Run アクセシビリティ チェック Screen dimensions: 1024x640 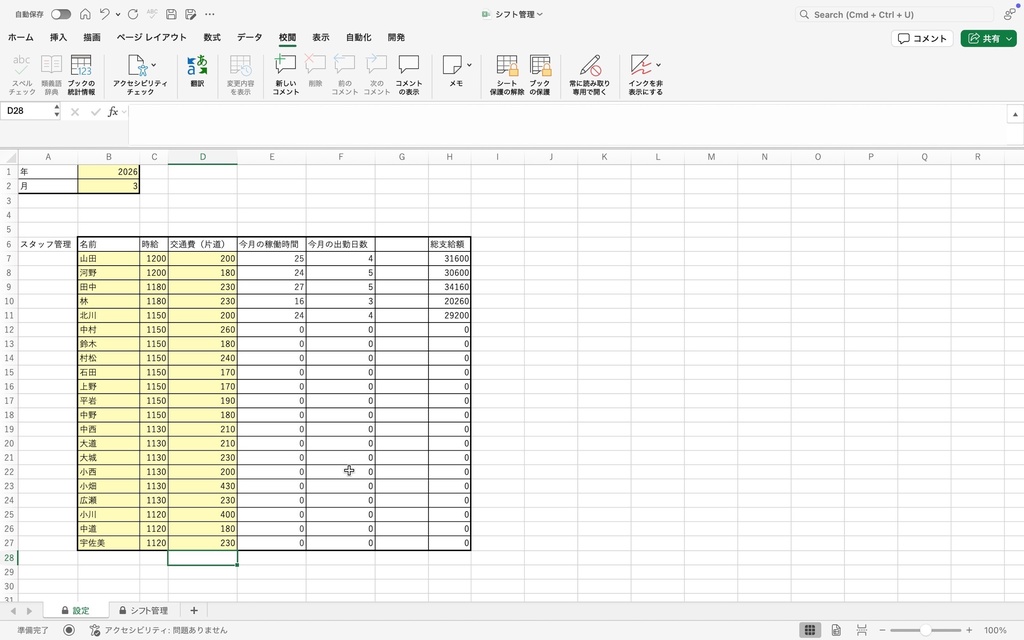[140, 74]
